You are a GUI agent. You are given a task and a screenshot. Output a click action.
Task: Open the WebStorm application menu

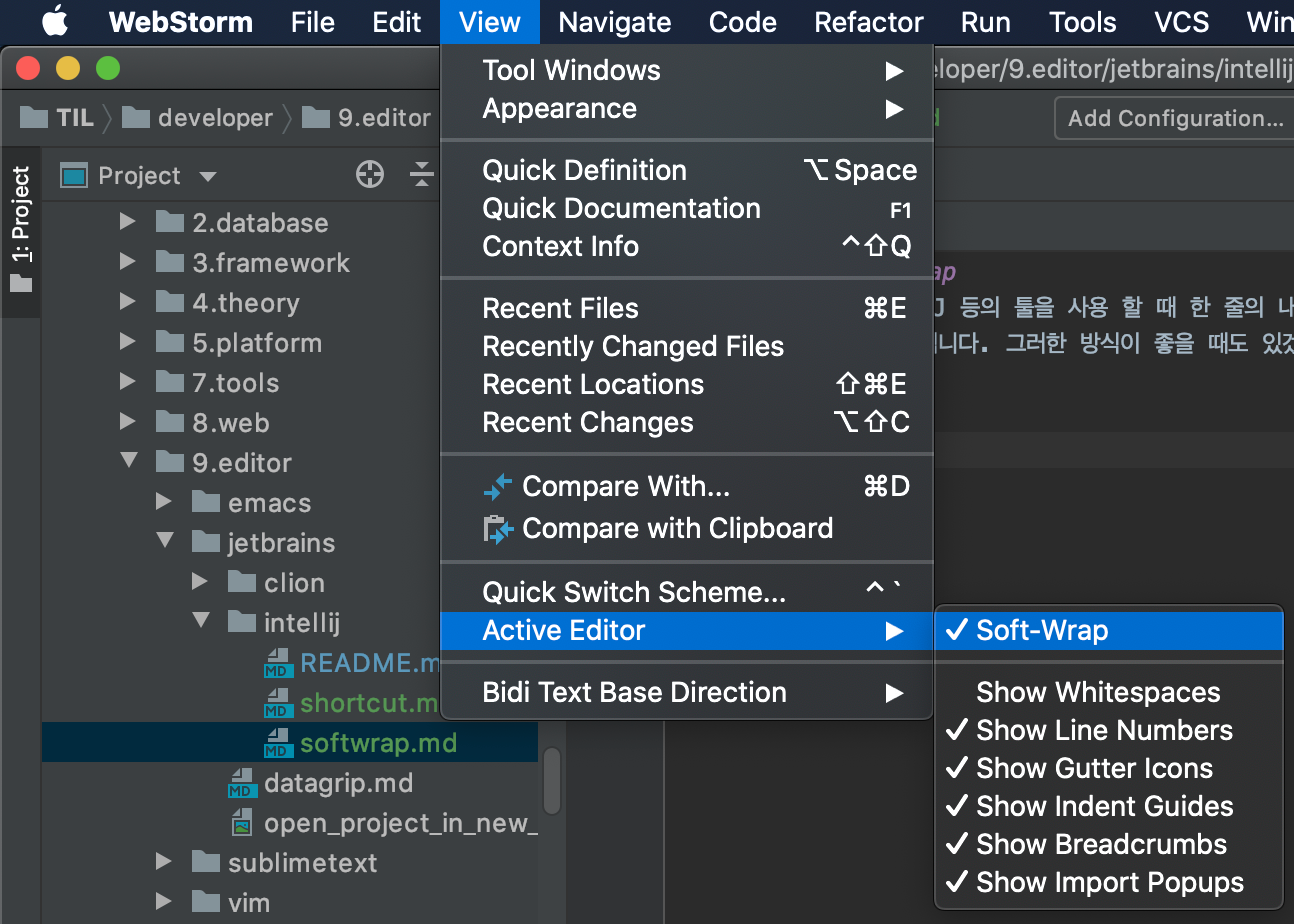181,22
